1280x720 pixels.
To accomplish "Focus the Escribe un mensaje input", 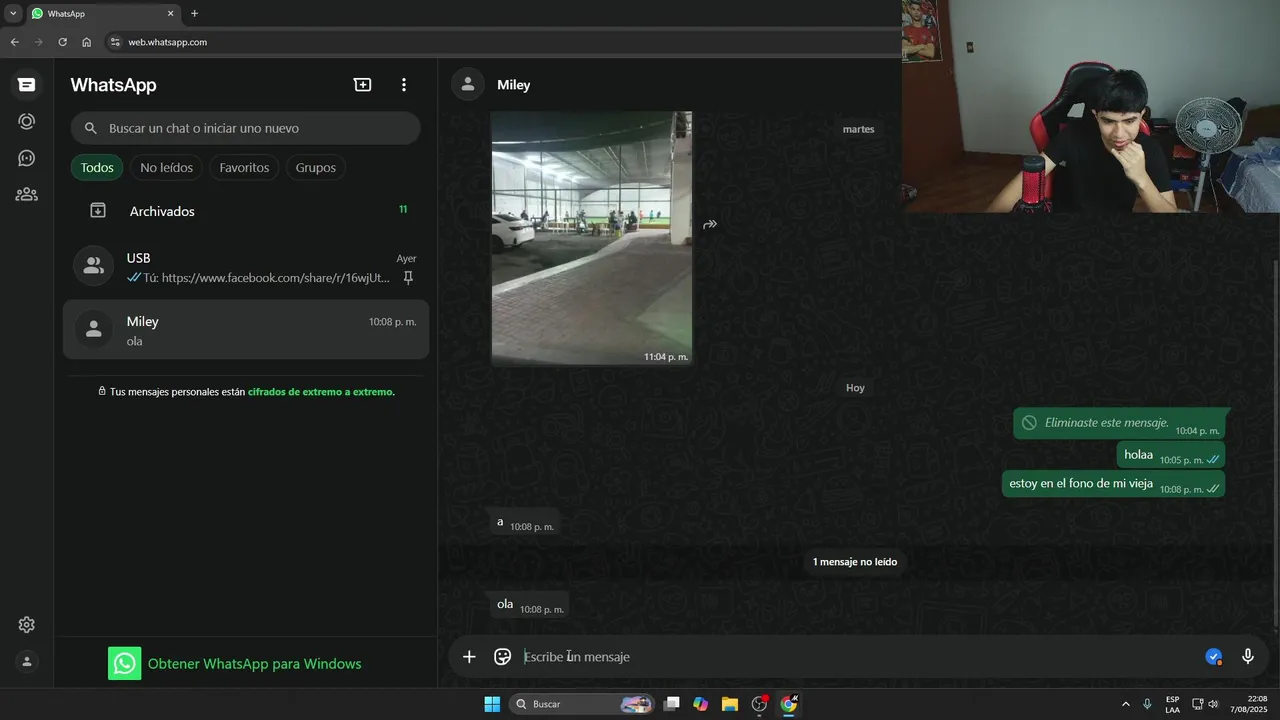I will (x=858, y=657).
